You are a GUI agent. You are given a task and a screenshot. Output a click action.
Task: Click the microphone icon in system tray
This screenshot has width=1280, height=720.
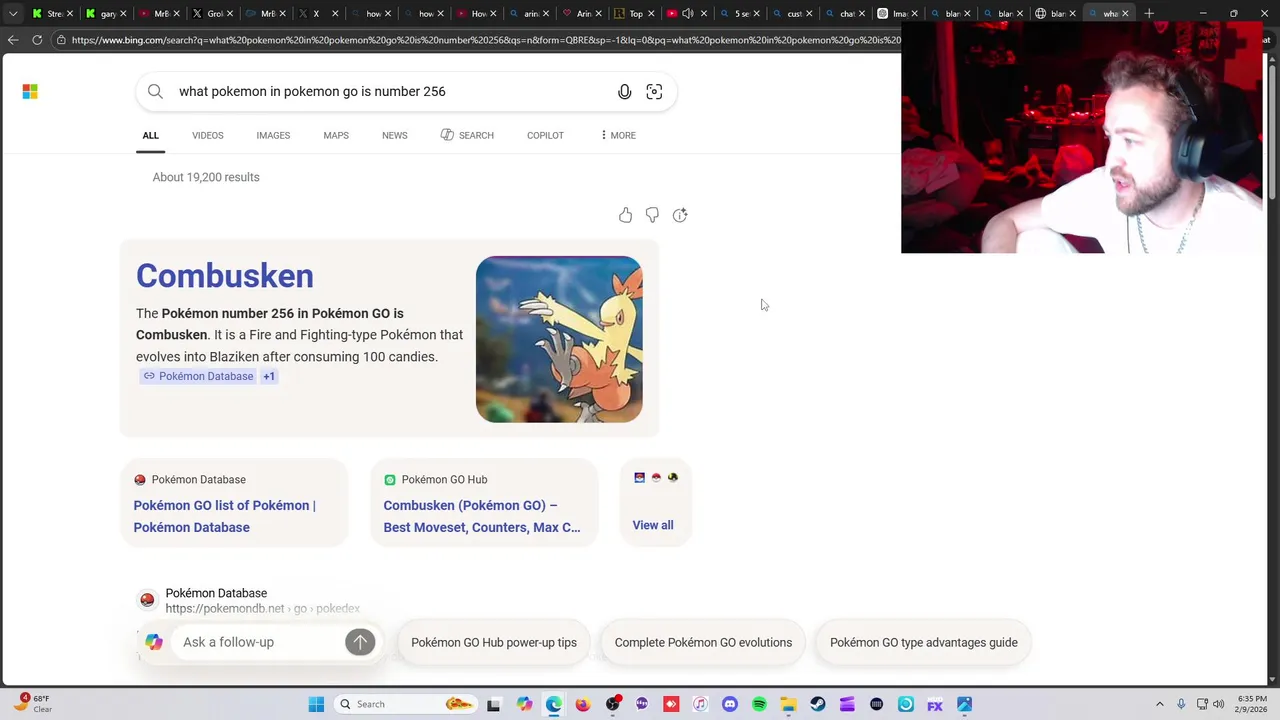pos(1181,704)
